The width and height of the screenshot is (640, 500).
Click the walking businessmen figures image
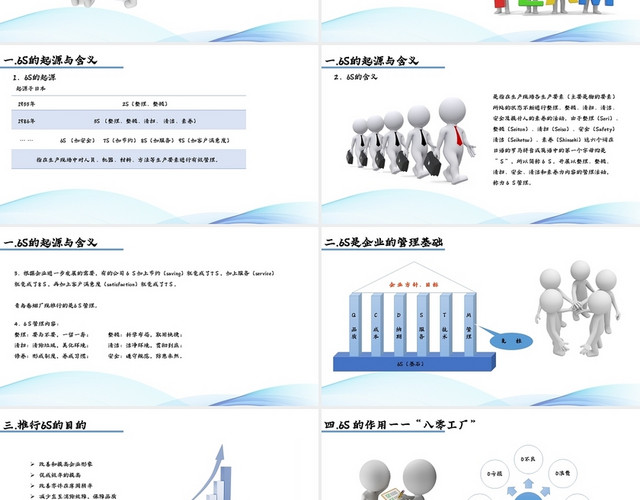pyautogui.click(x=410, y=141)
